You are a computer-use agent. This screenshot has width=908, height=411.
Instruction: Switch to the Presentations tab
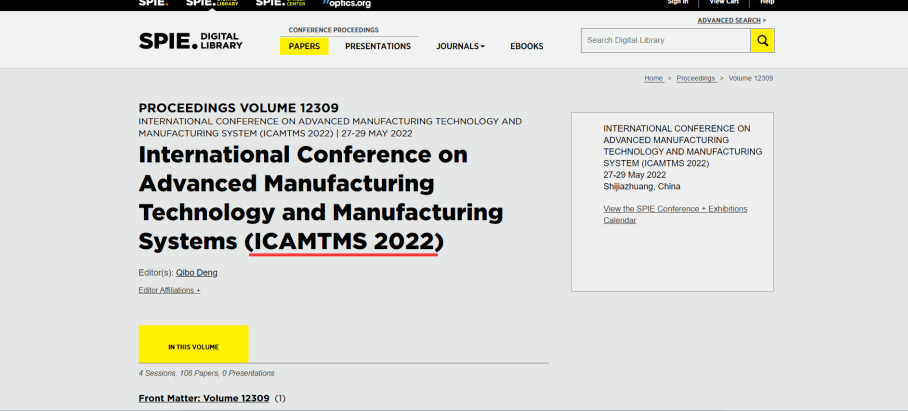378,46
